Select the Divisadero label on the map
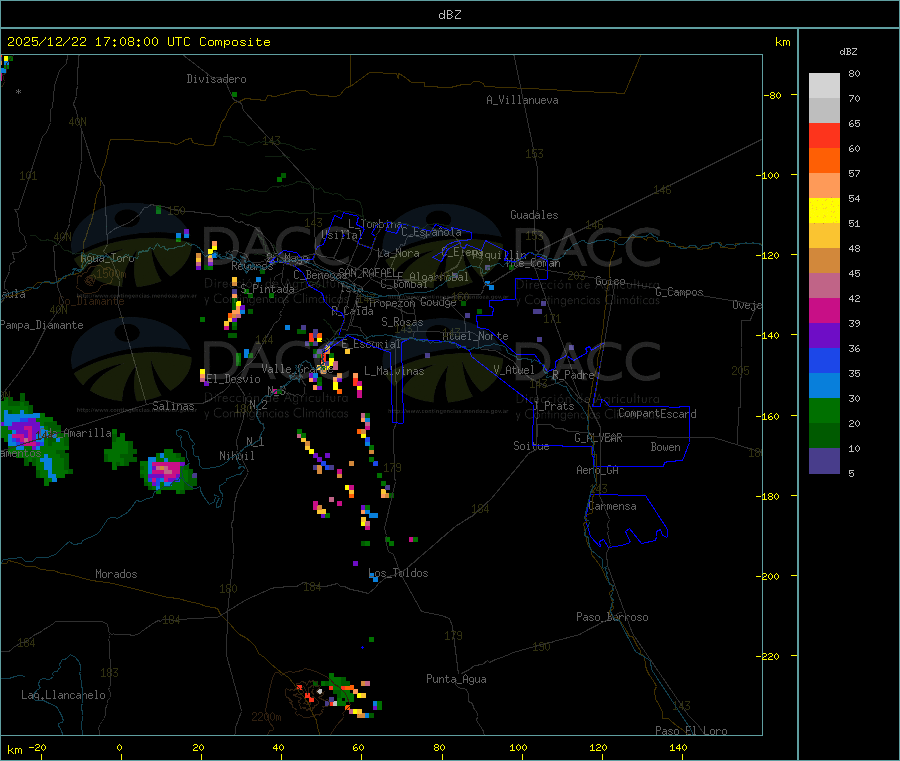This screenshot has height=761, width=900. click(216, 79)
